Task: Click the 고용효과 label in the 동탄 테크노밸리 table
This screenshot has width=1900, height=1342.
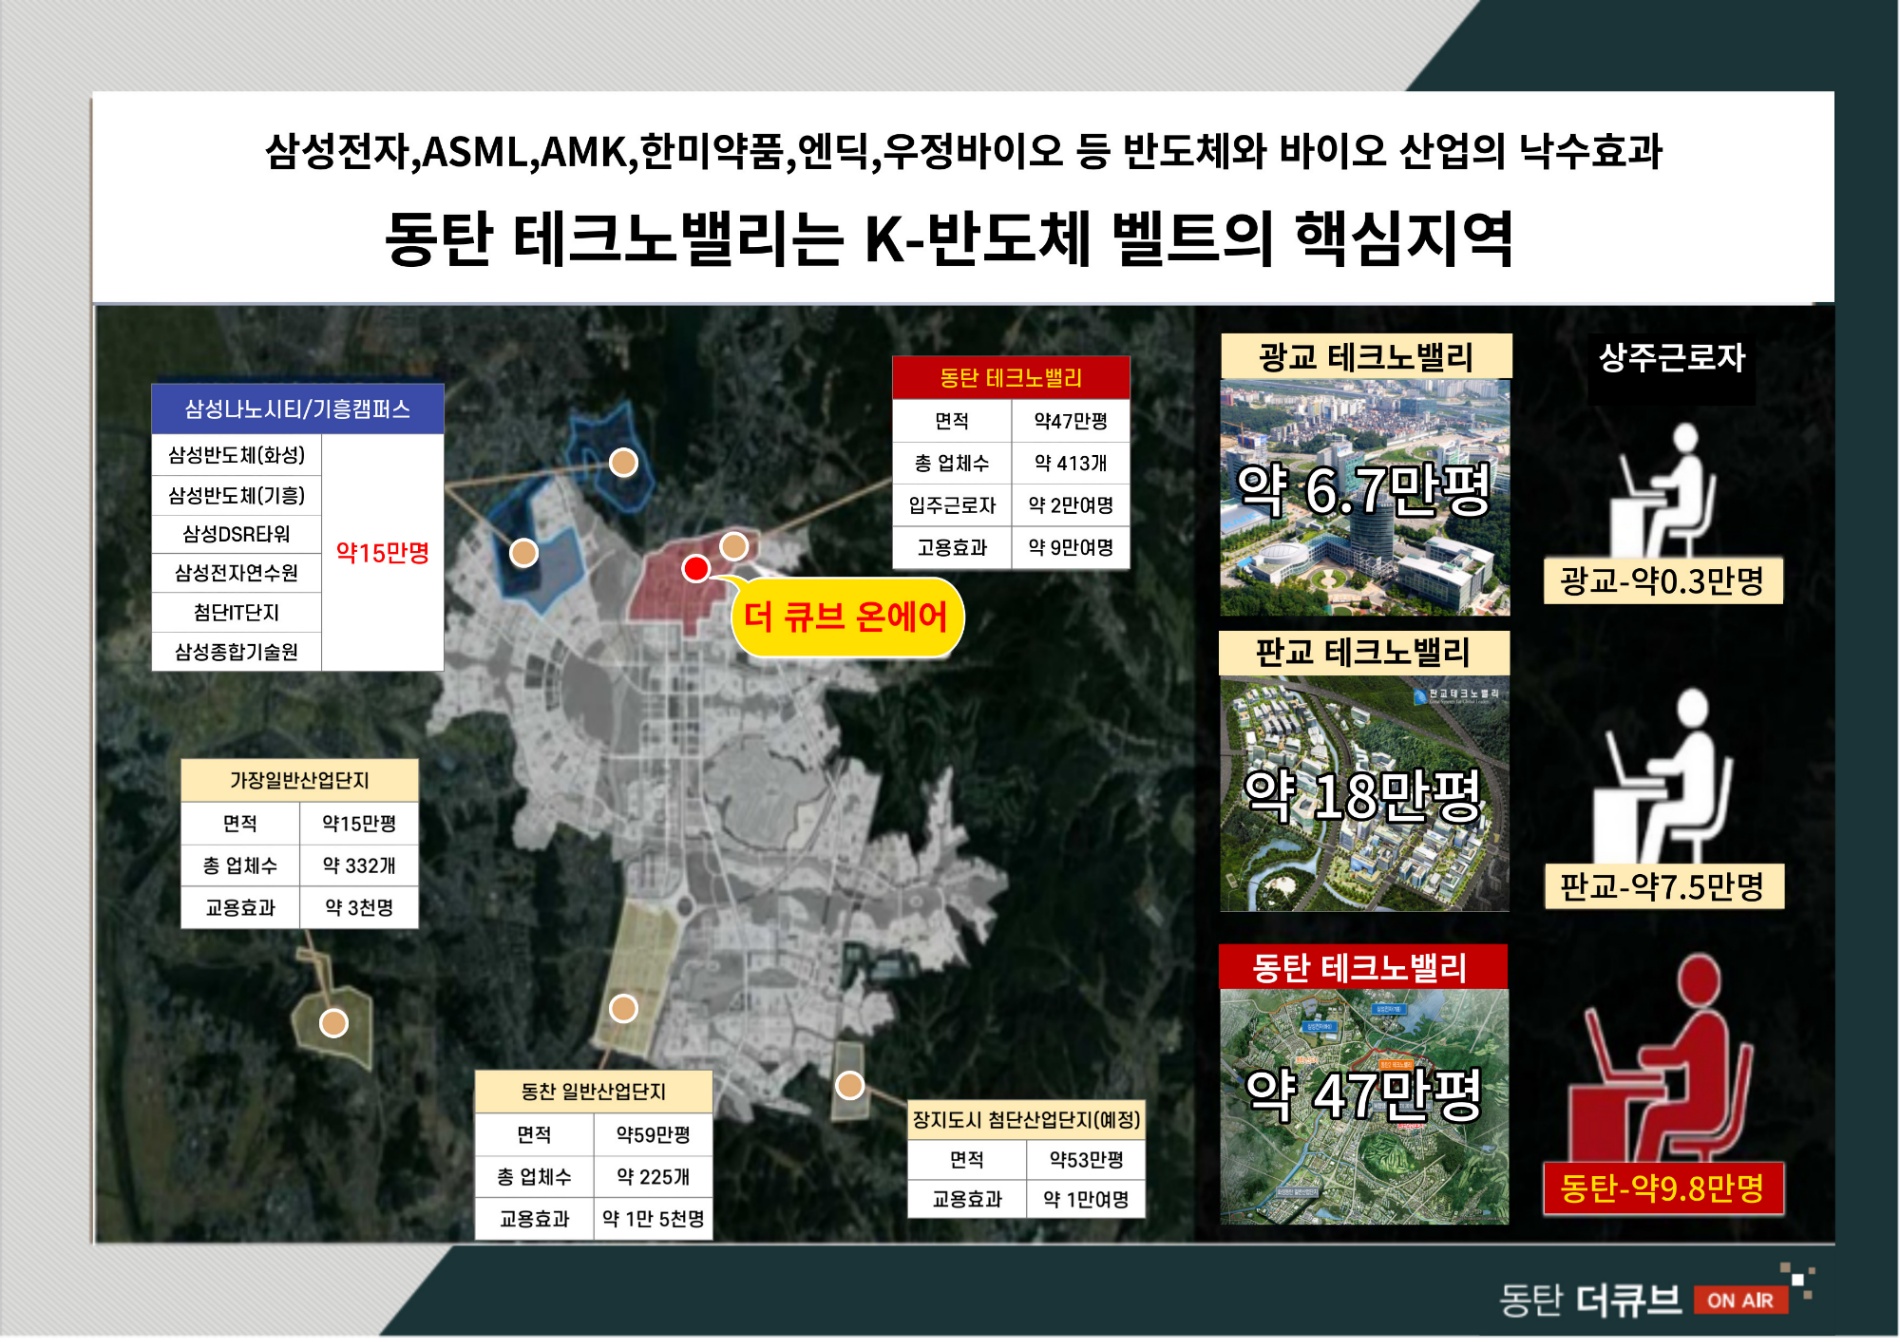Action: [952, 548]
